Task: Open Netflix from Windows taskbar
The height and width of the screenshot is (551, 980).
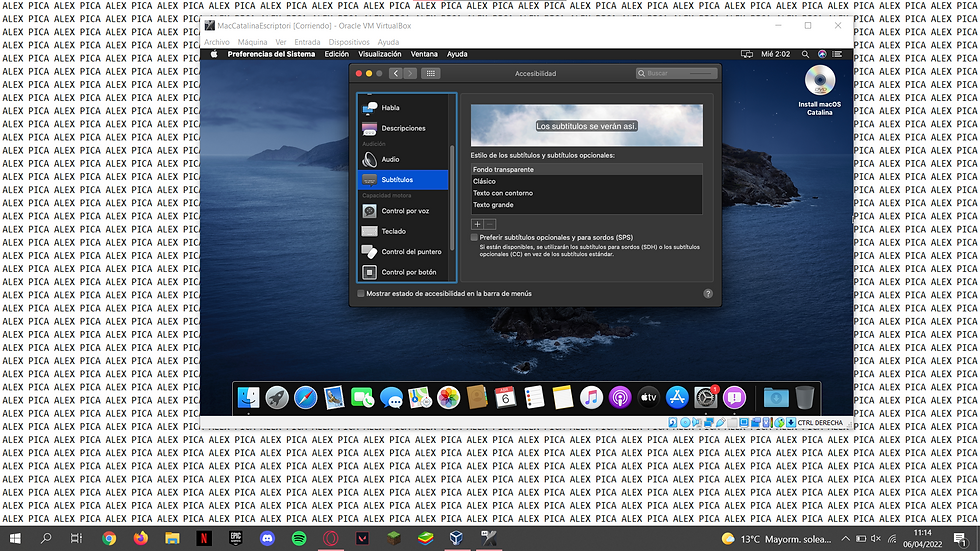Action: tap(204, 538)
